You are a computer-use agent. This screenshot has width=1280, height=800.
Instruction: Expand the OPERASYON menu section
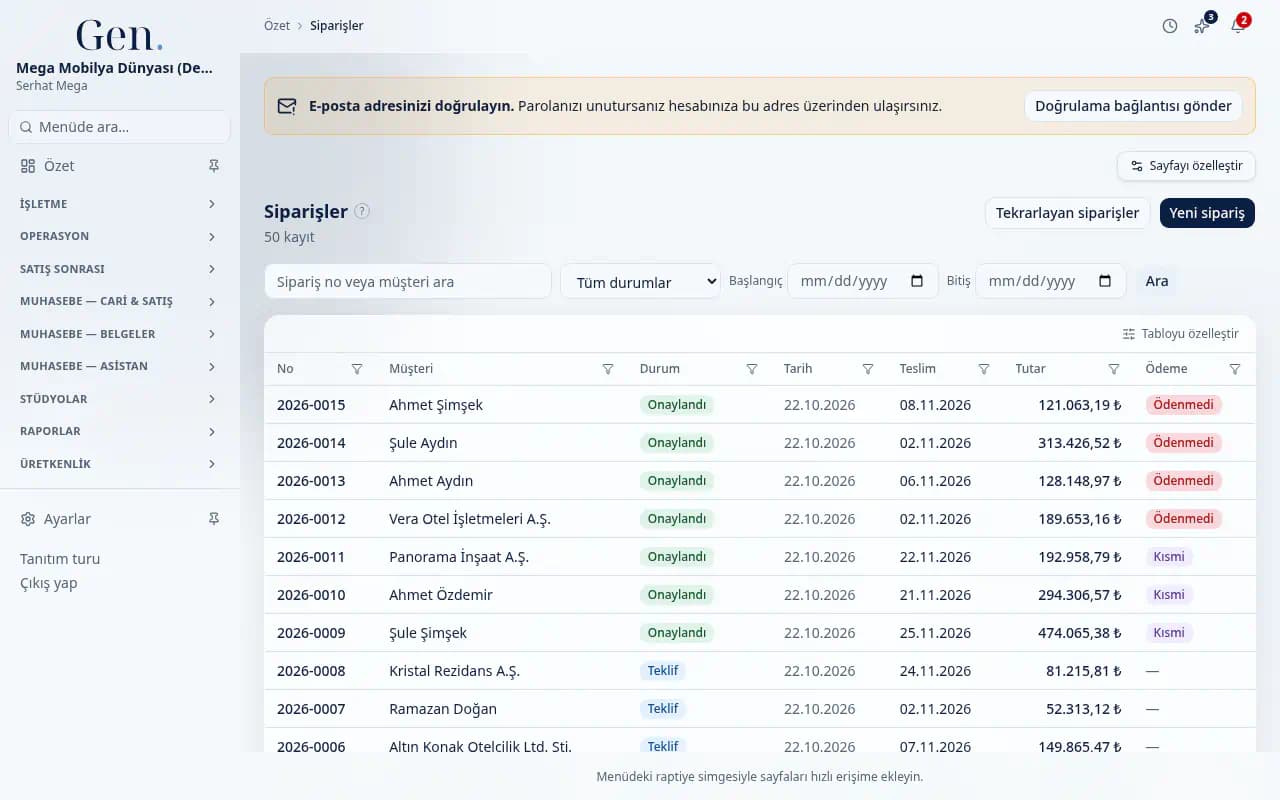pyautogui.click(x=119, y=236)
